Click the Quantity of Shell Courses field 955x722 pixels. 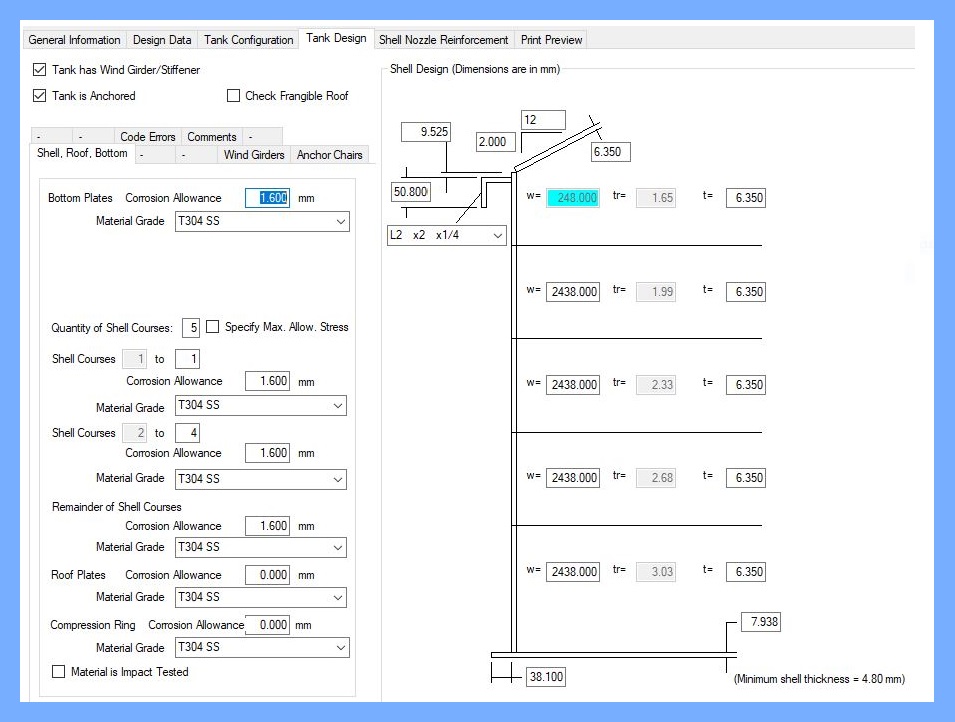190,328
